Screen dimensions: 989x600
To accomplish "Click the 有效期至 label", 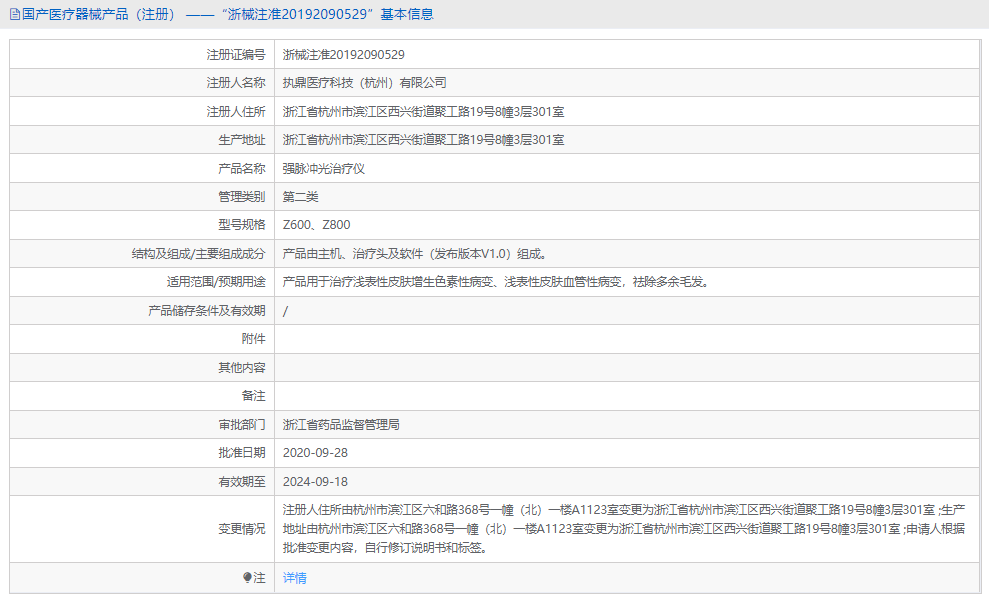I will pyautogui.click(x=242, y=481).
